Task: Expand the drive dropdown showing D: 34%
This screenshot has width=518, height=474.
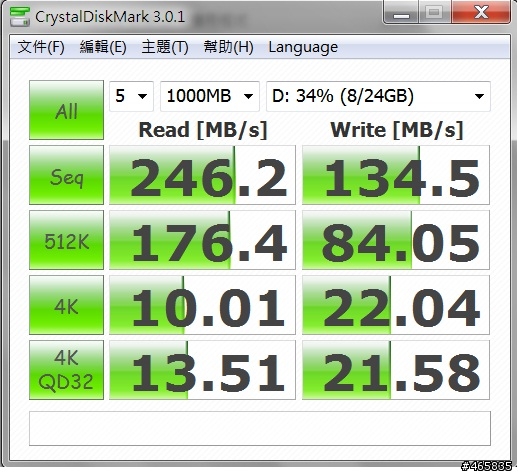Action: (378, 96)
